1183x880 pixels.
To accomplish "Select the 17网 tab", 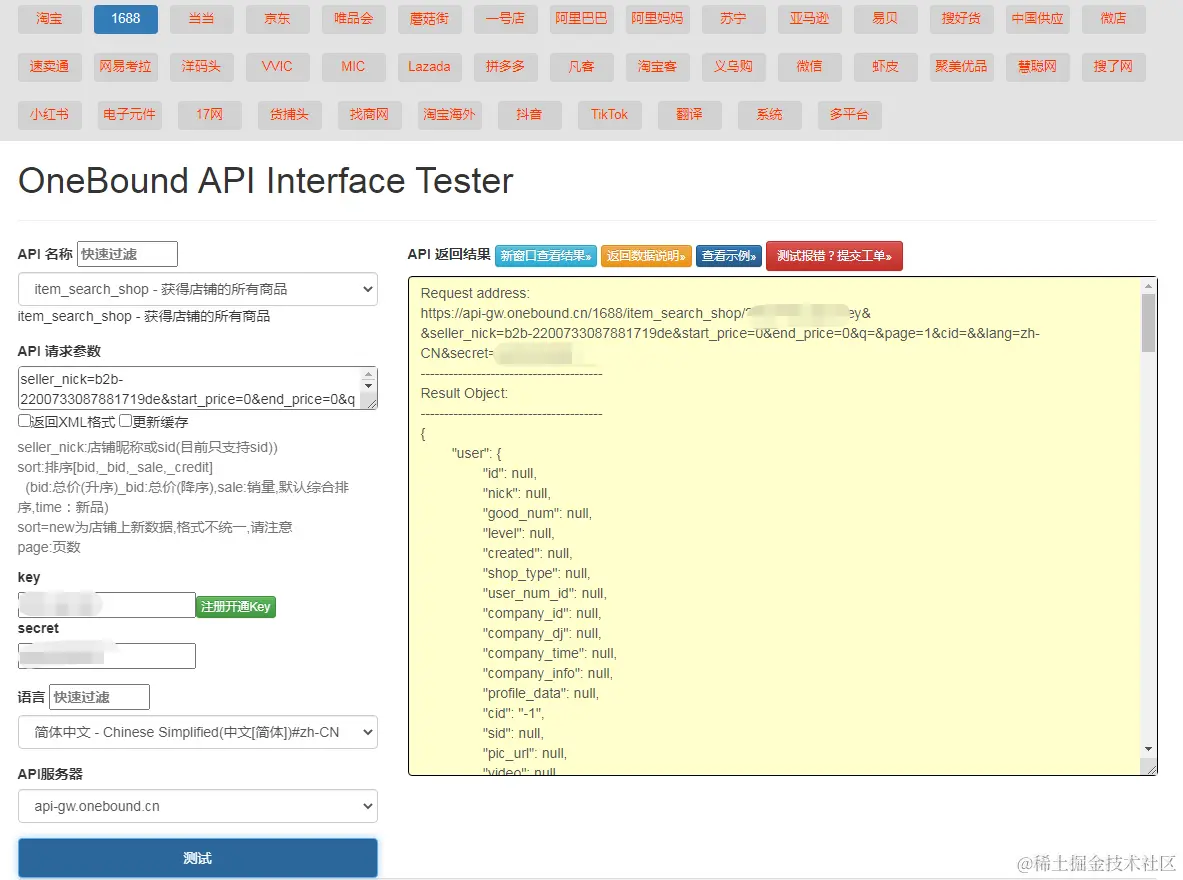I will 210,115.
